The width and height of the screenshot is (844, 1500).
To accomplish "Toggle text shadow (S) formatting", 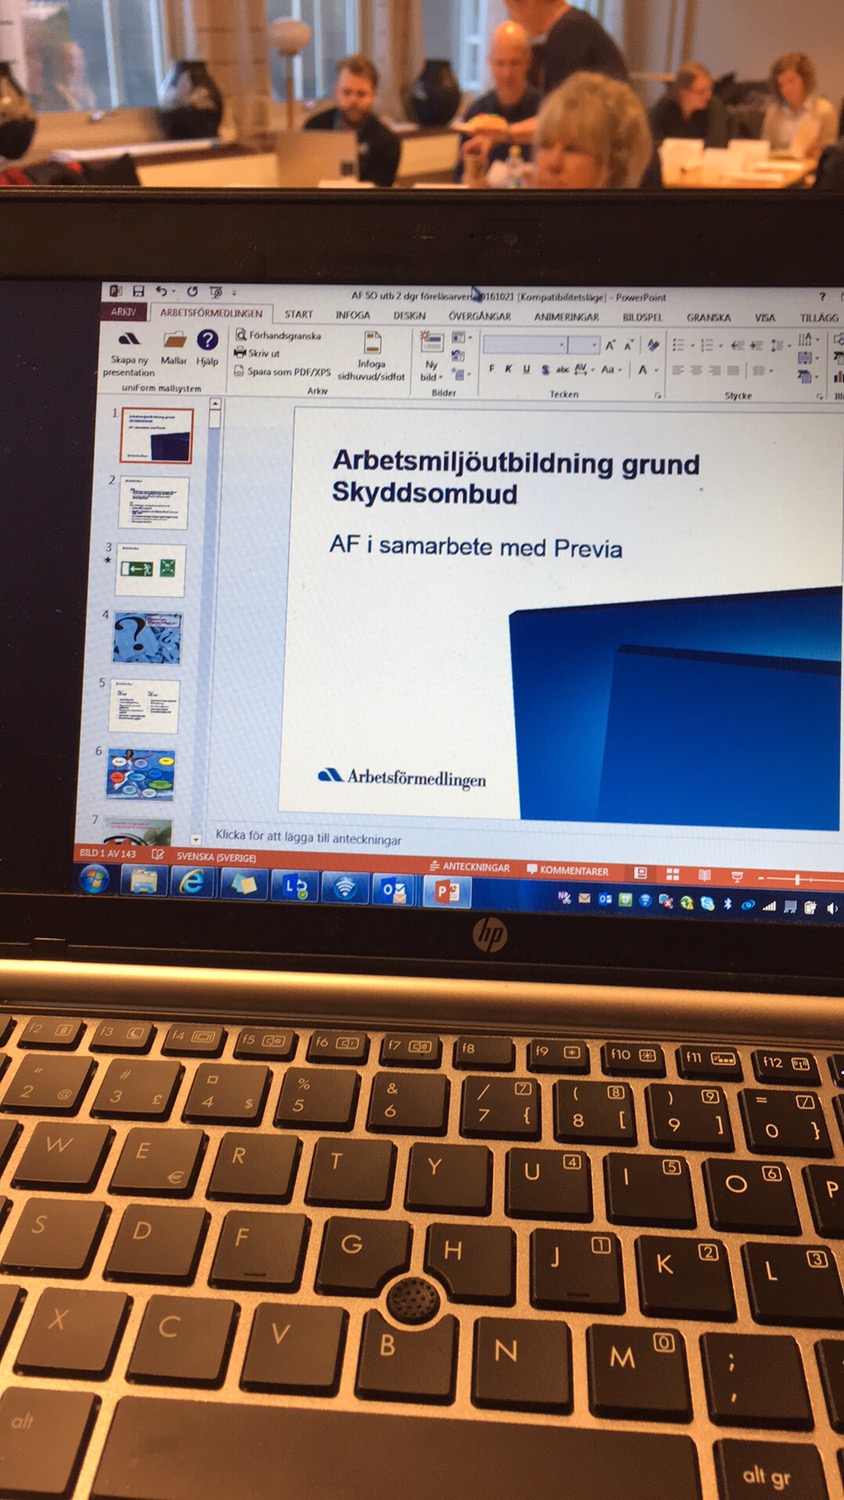I will click(x=545, y=369).
